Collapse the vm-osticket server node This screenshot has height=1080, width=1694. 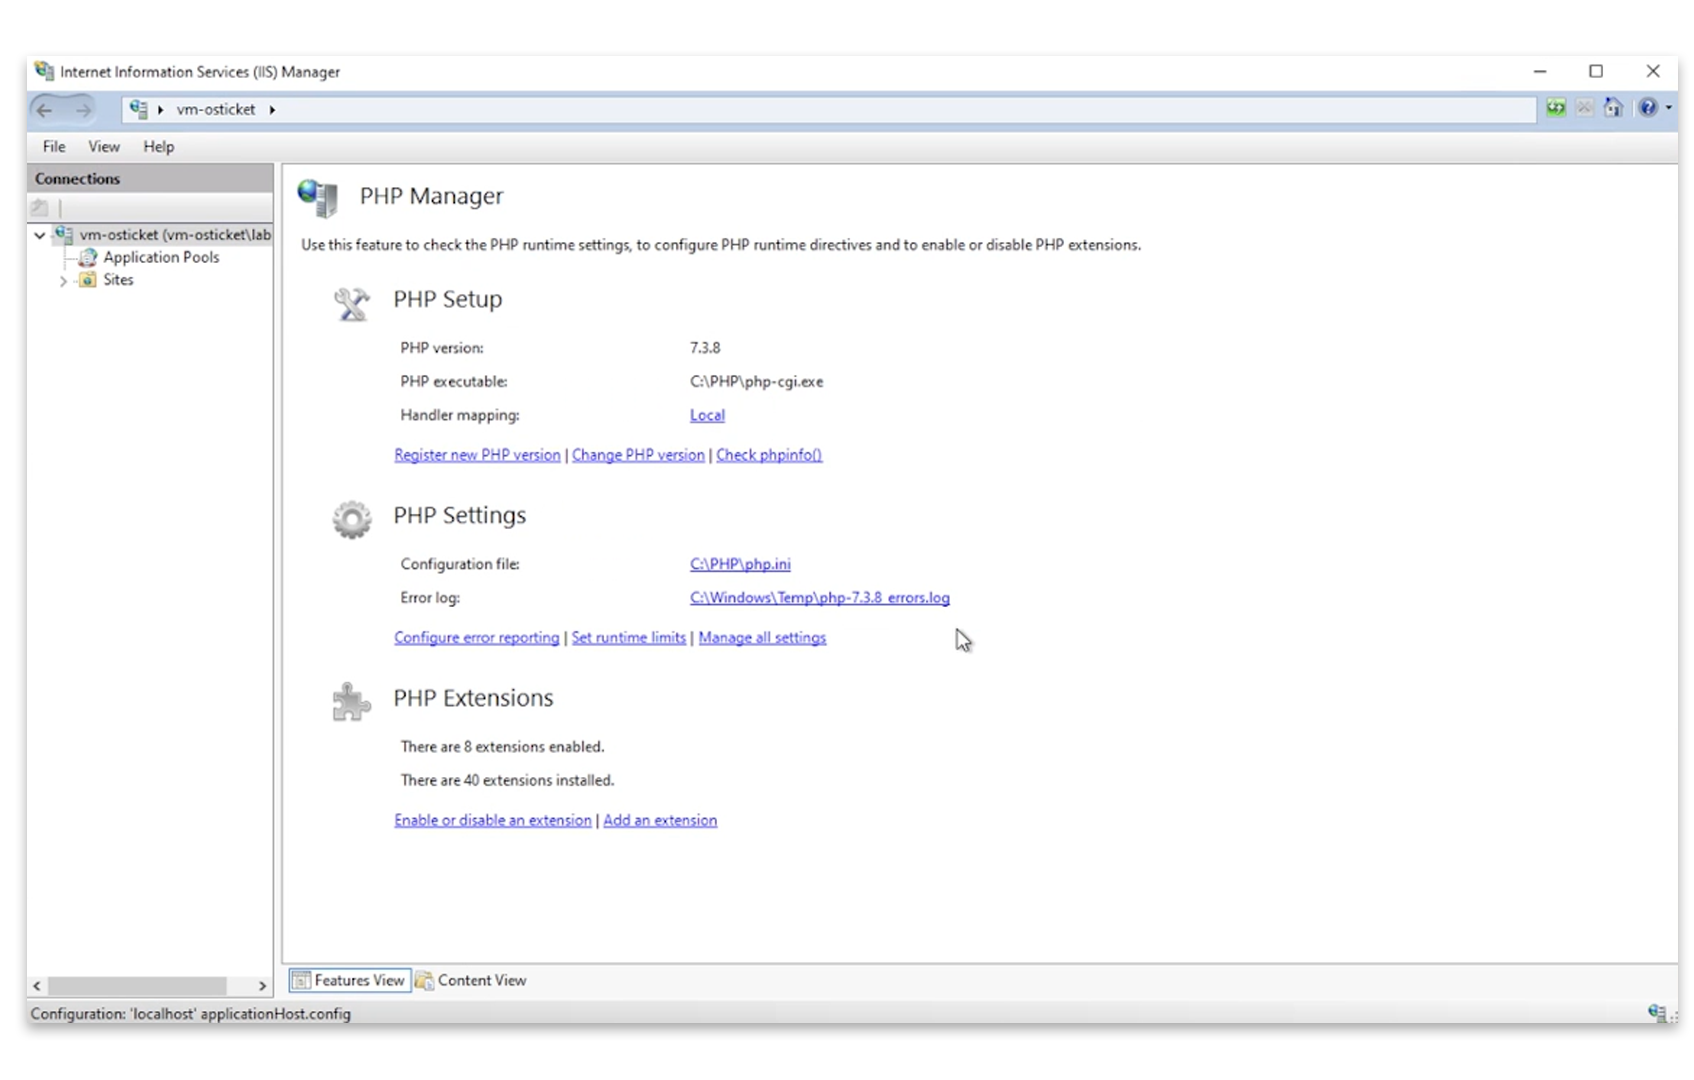(40, 236)
